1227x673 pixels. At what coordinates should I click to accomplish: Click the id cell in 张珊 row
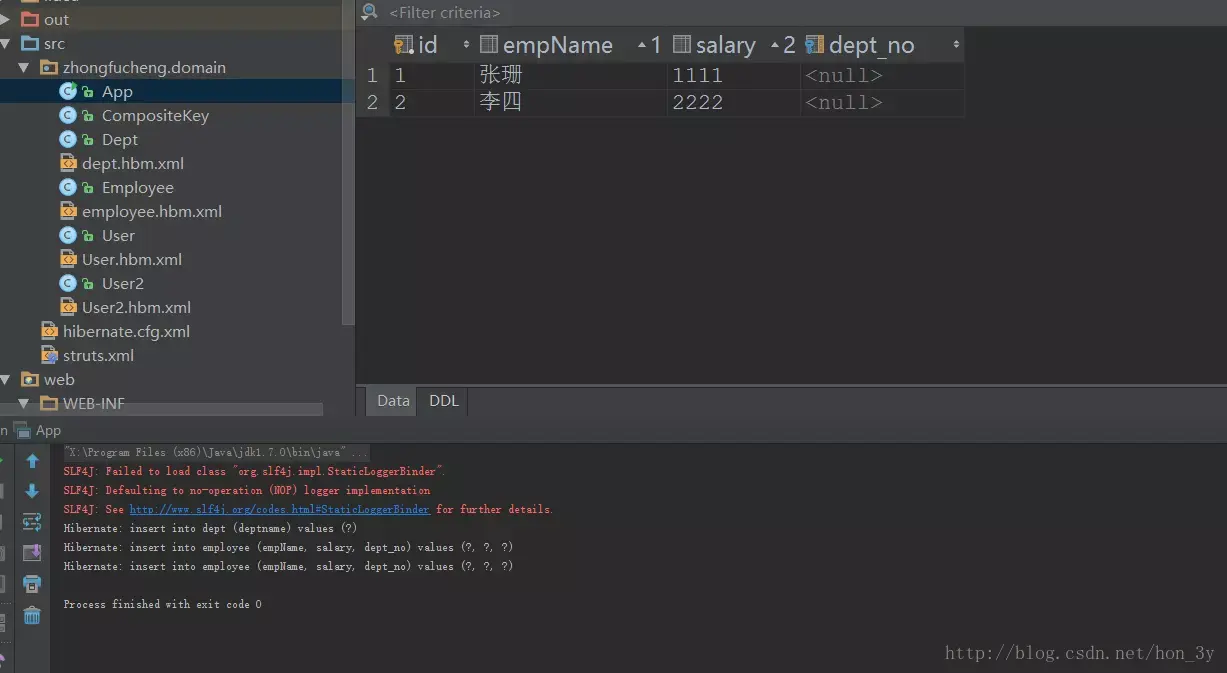pyautogui.click(x=431, y=75)
